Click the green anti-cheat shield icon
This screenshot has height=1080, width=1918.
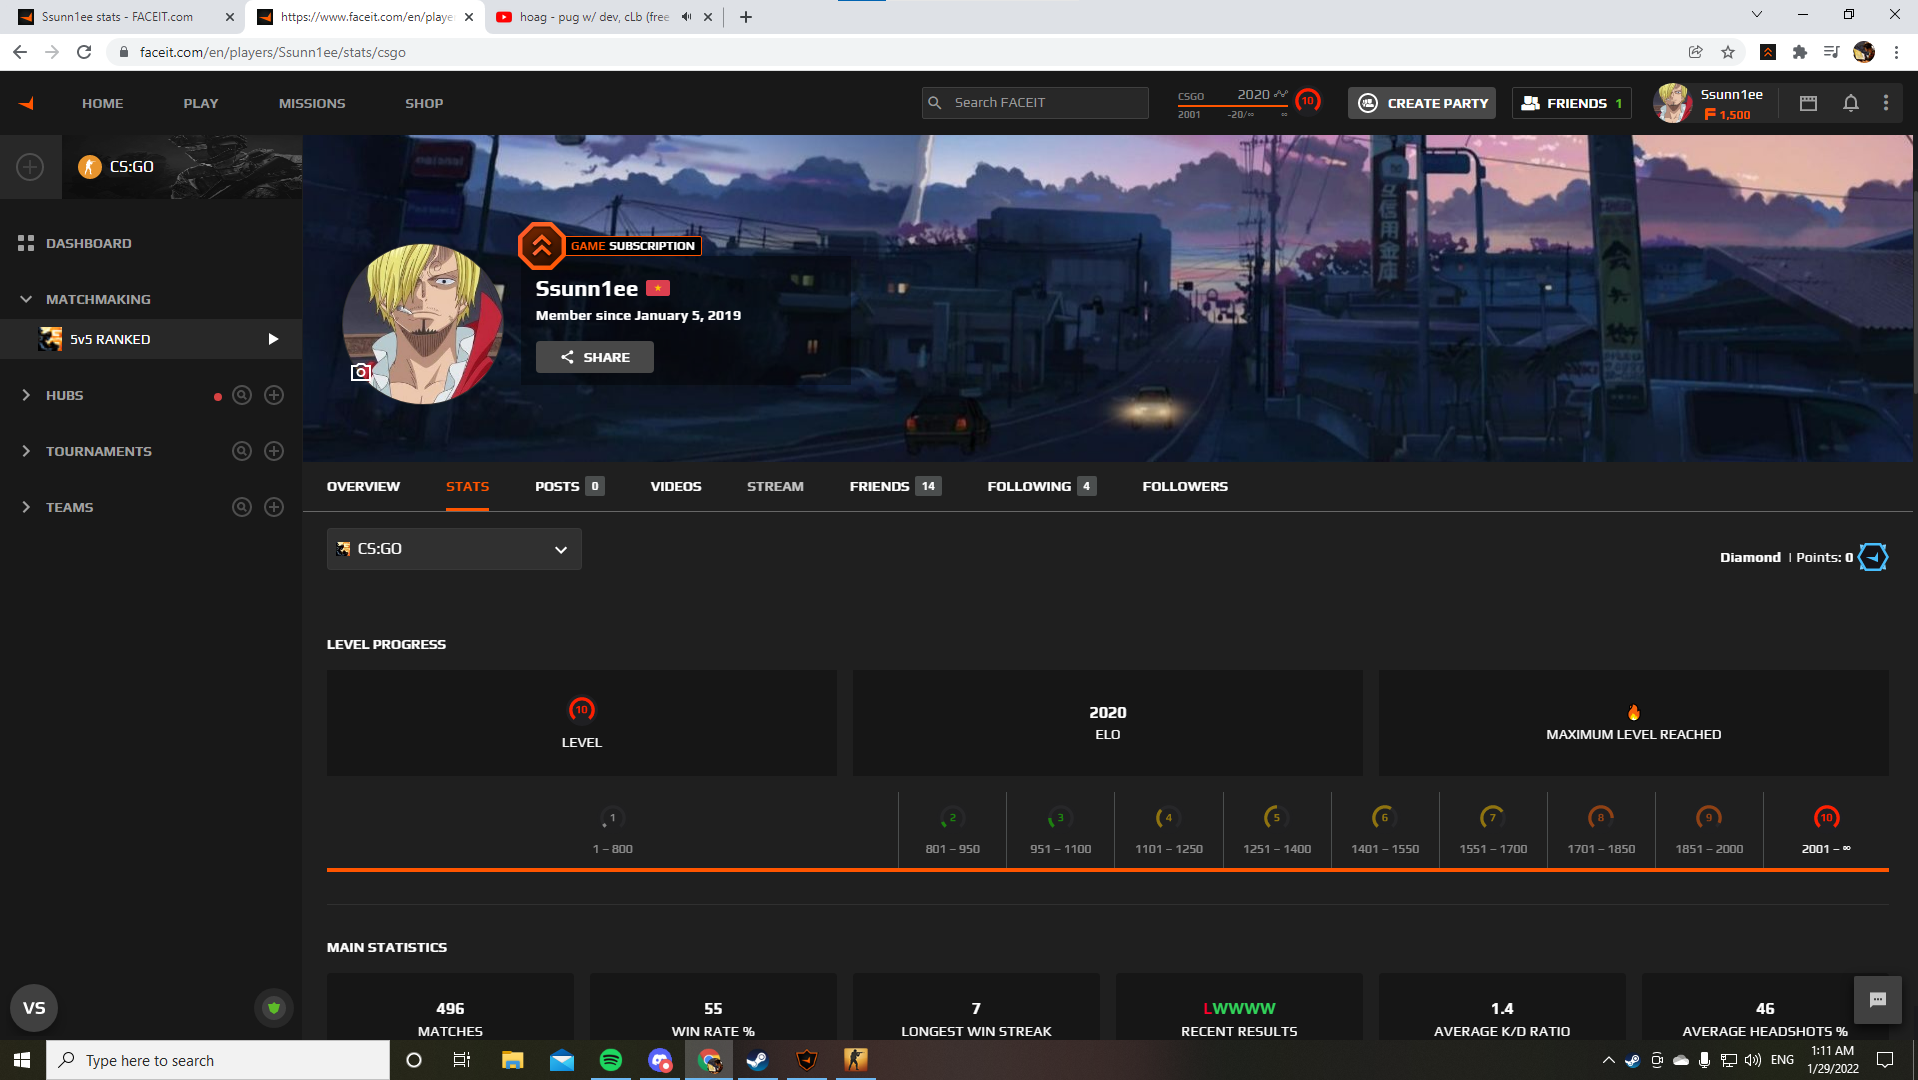[x=274, y=1008]
